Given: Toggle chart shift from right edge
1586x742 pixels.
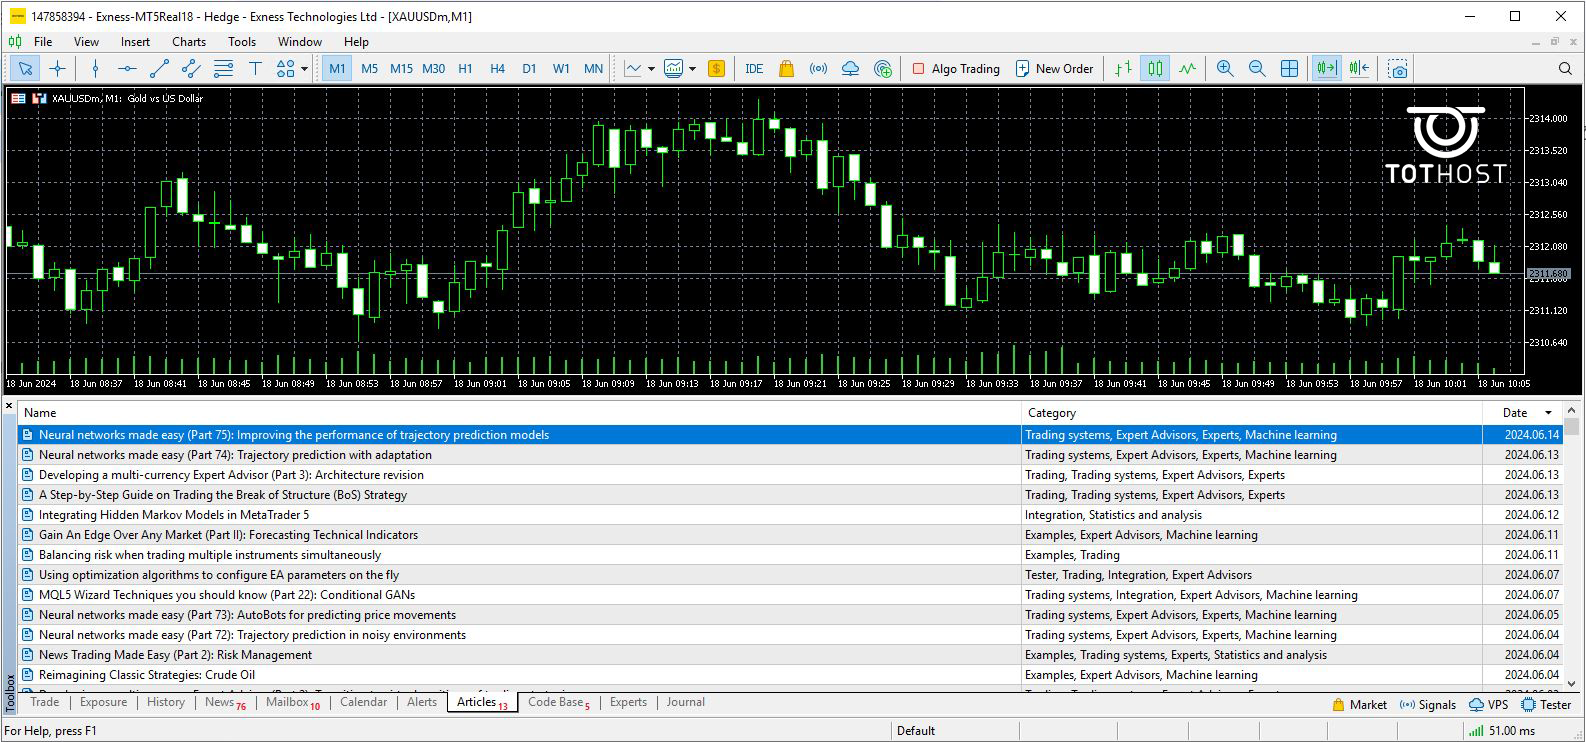Looking at the screenshot, I should click(1359, 68).
